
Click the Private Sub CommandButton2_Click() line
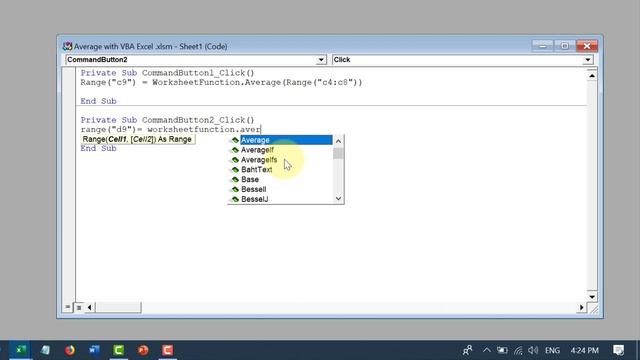tap(167, 120)
